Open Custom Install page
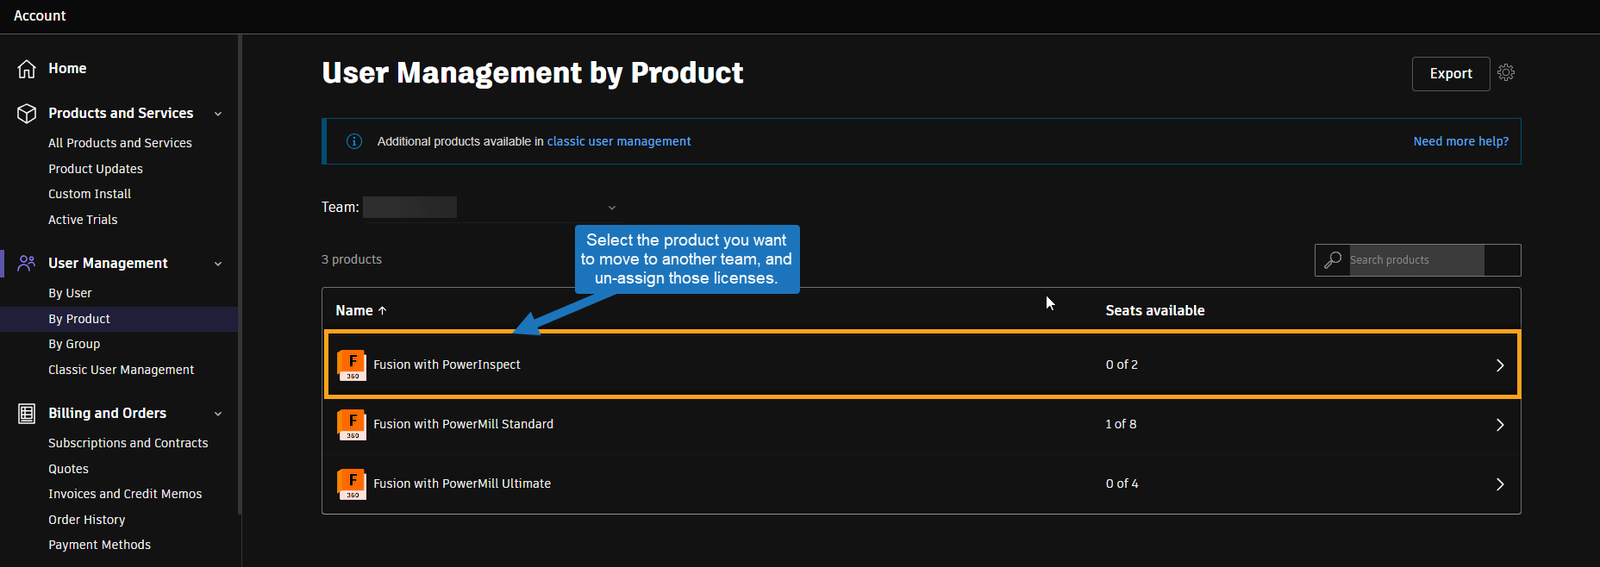 coord(89,194)
